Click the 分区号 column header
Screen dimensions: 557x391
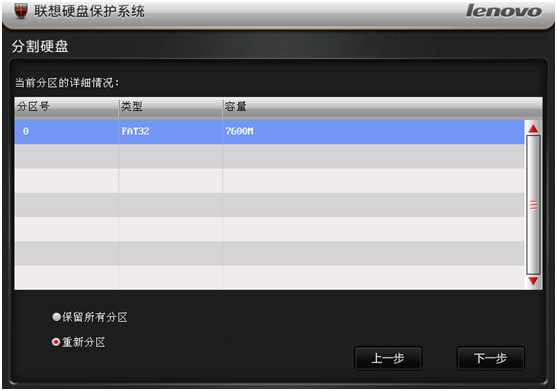pos(66,107)
